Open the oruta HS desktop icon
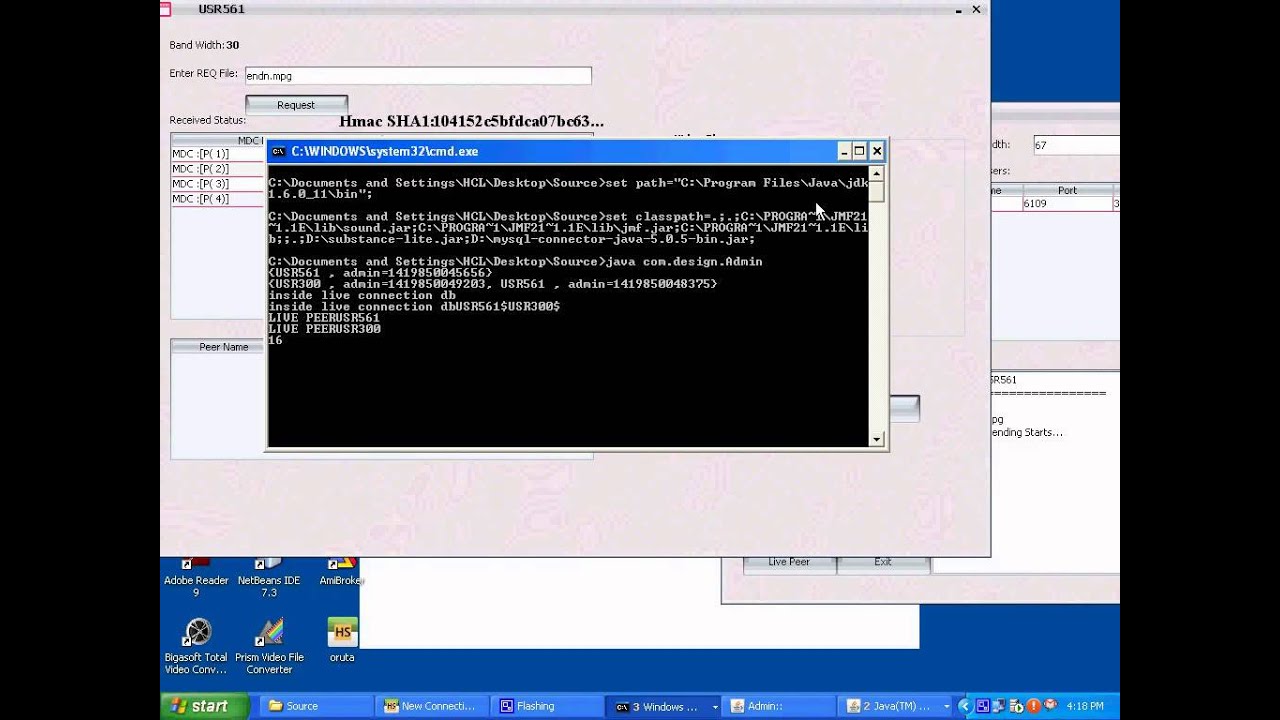The image size is (1280, 720). coord(342,640)
